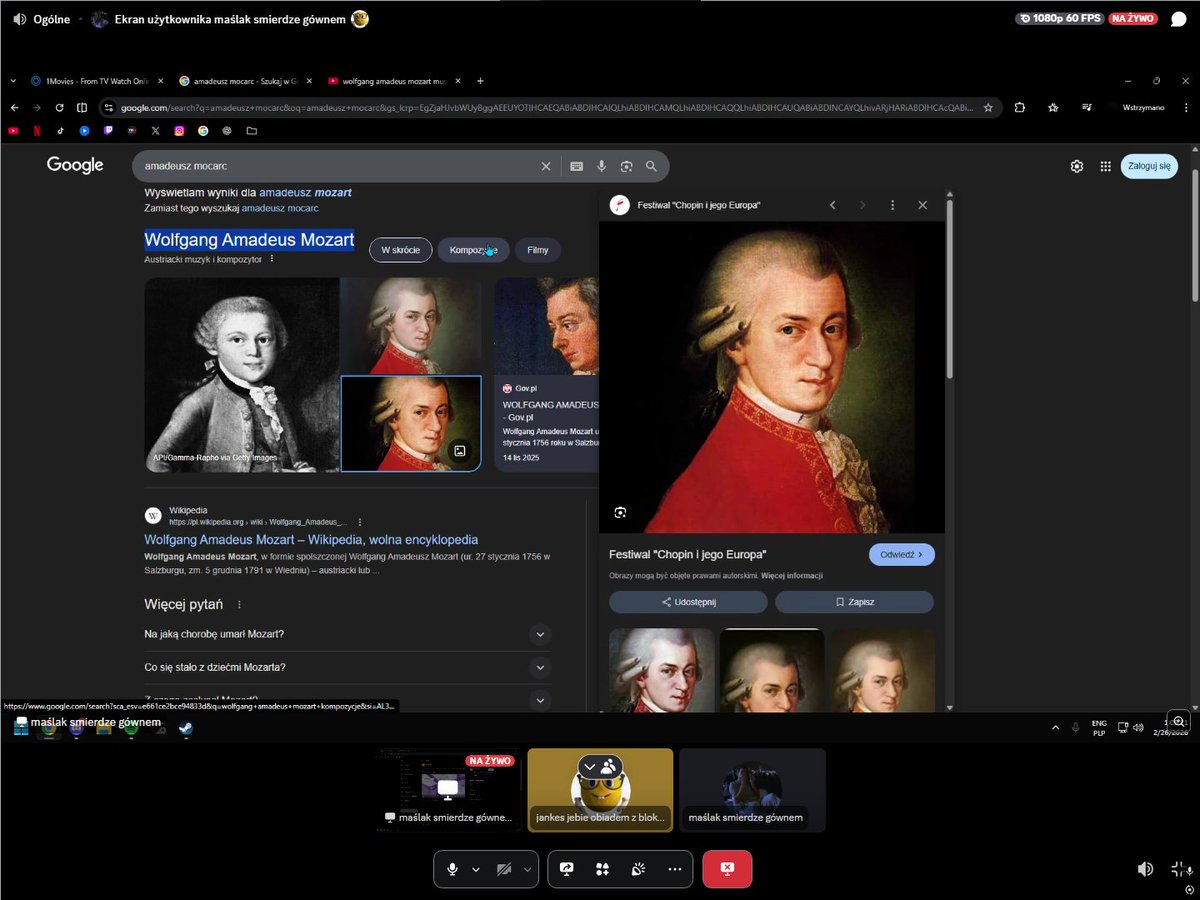Open the Twitch bookmark
Image resolution: width=1200 pixels, height=900 pixels.
(x=108, y=130)
